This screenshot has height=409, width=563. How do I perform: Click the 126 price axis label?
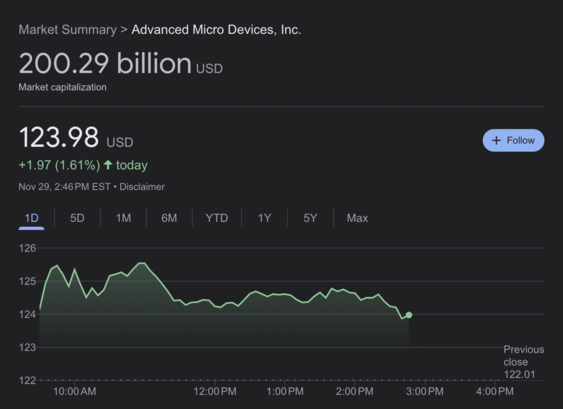(27, 248)
